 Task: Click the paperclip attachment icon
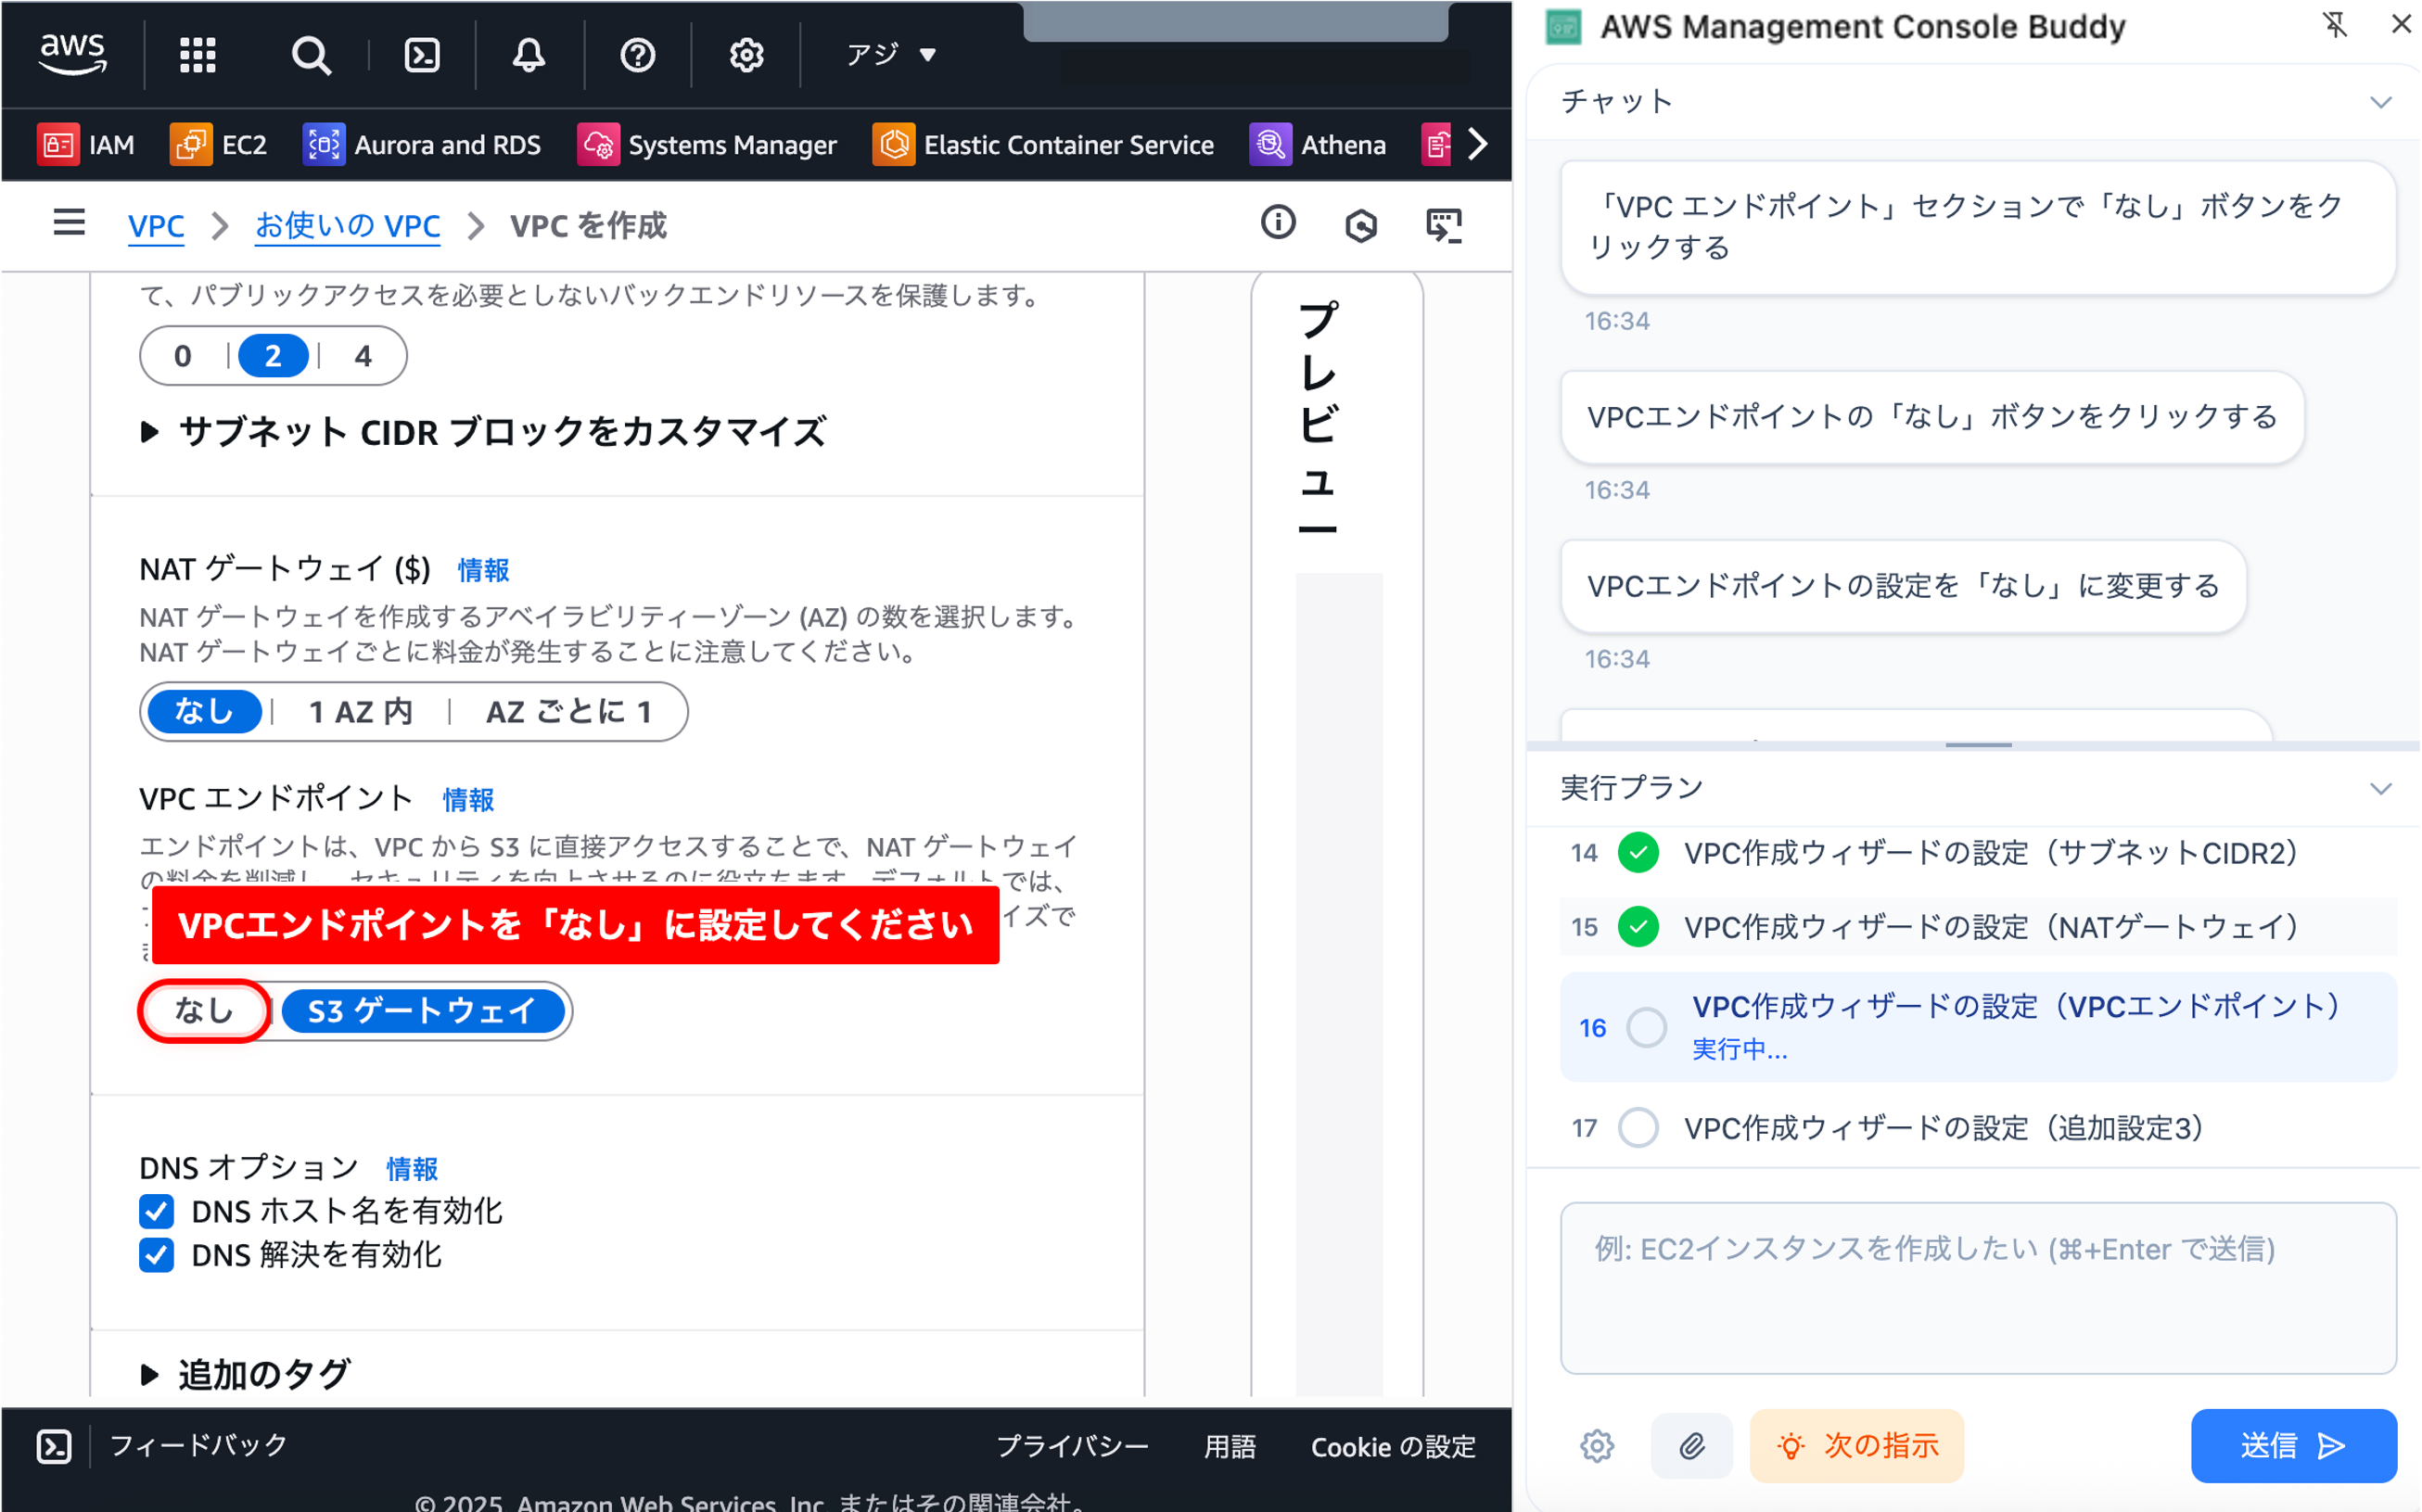(x=1691, y=1445)
